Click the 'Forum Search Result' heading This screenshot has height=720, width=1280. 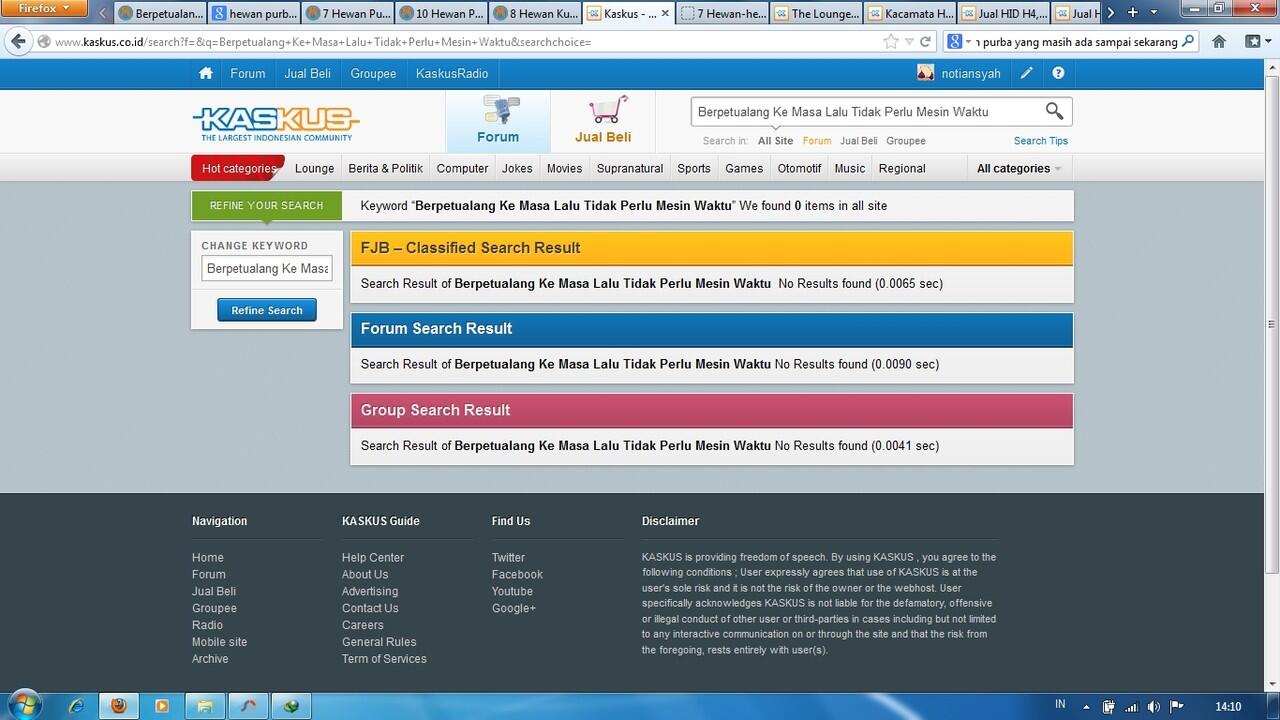(436, 328)
